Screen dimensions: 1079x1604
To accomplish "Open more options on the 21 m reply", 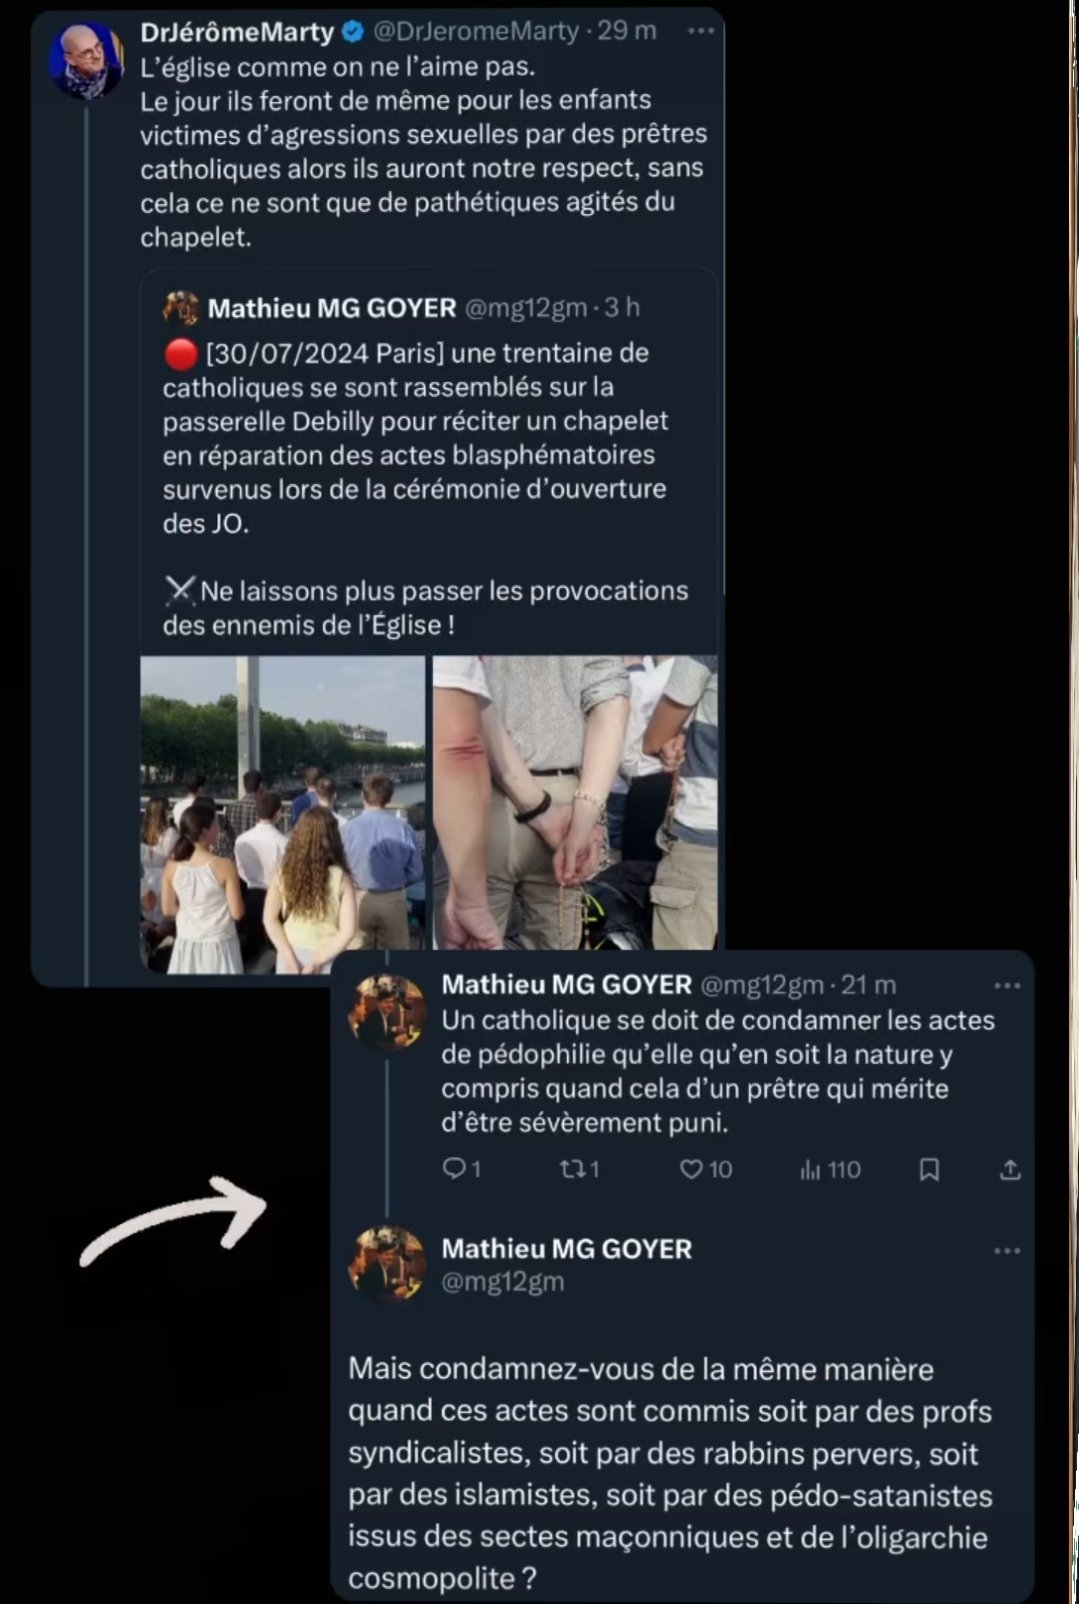I will 1007,986.
